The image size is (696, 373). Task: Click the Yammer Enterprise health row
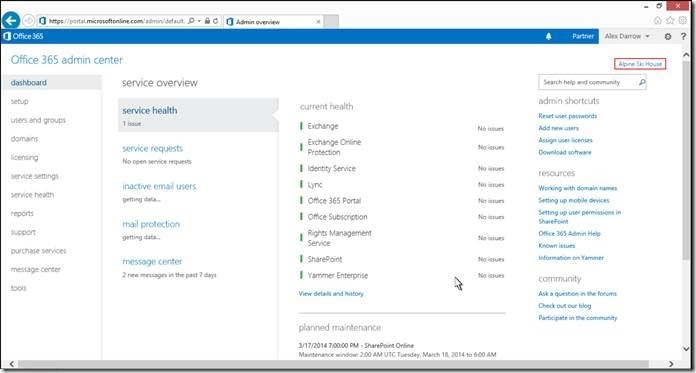(402, 275)
